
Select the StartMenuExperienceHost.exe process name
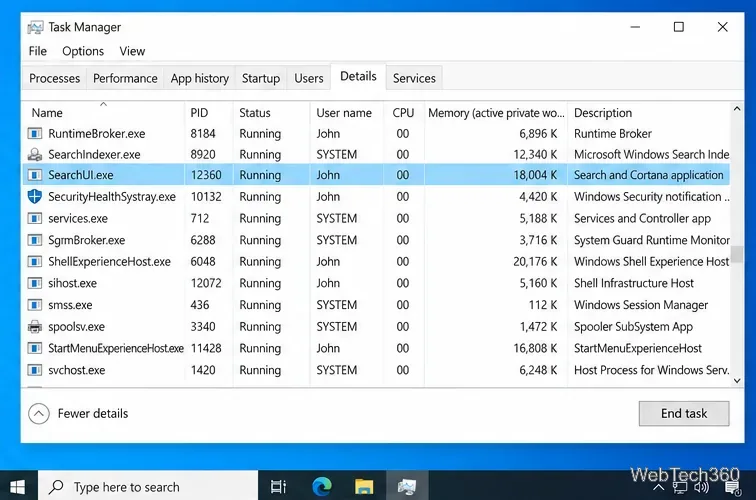pos(116,348)
